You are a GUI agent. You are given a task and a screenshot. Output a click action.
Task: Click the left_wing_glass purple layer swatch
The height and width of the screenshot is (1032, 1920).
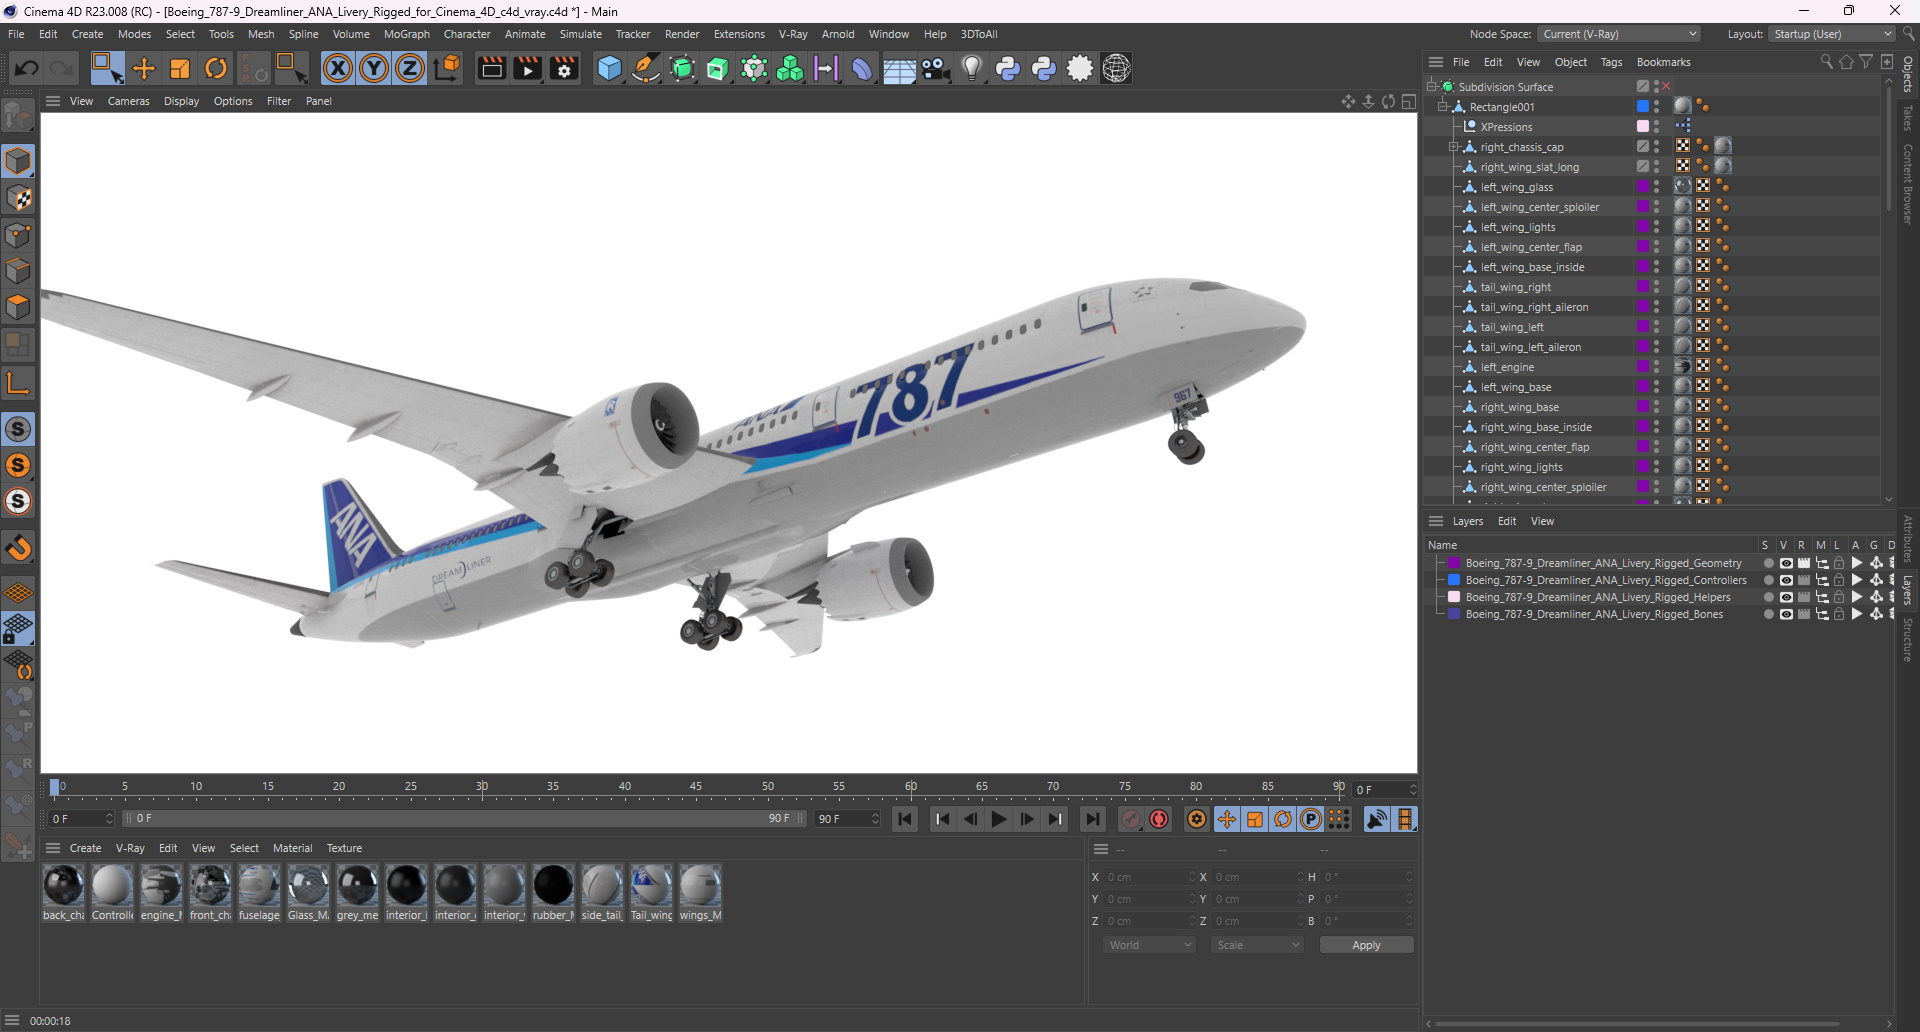point(1642,187)
